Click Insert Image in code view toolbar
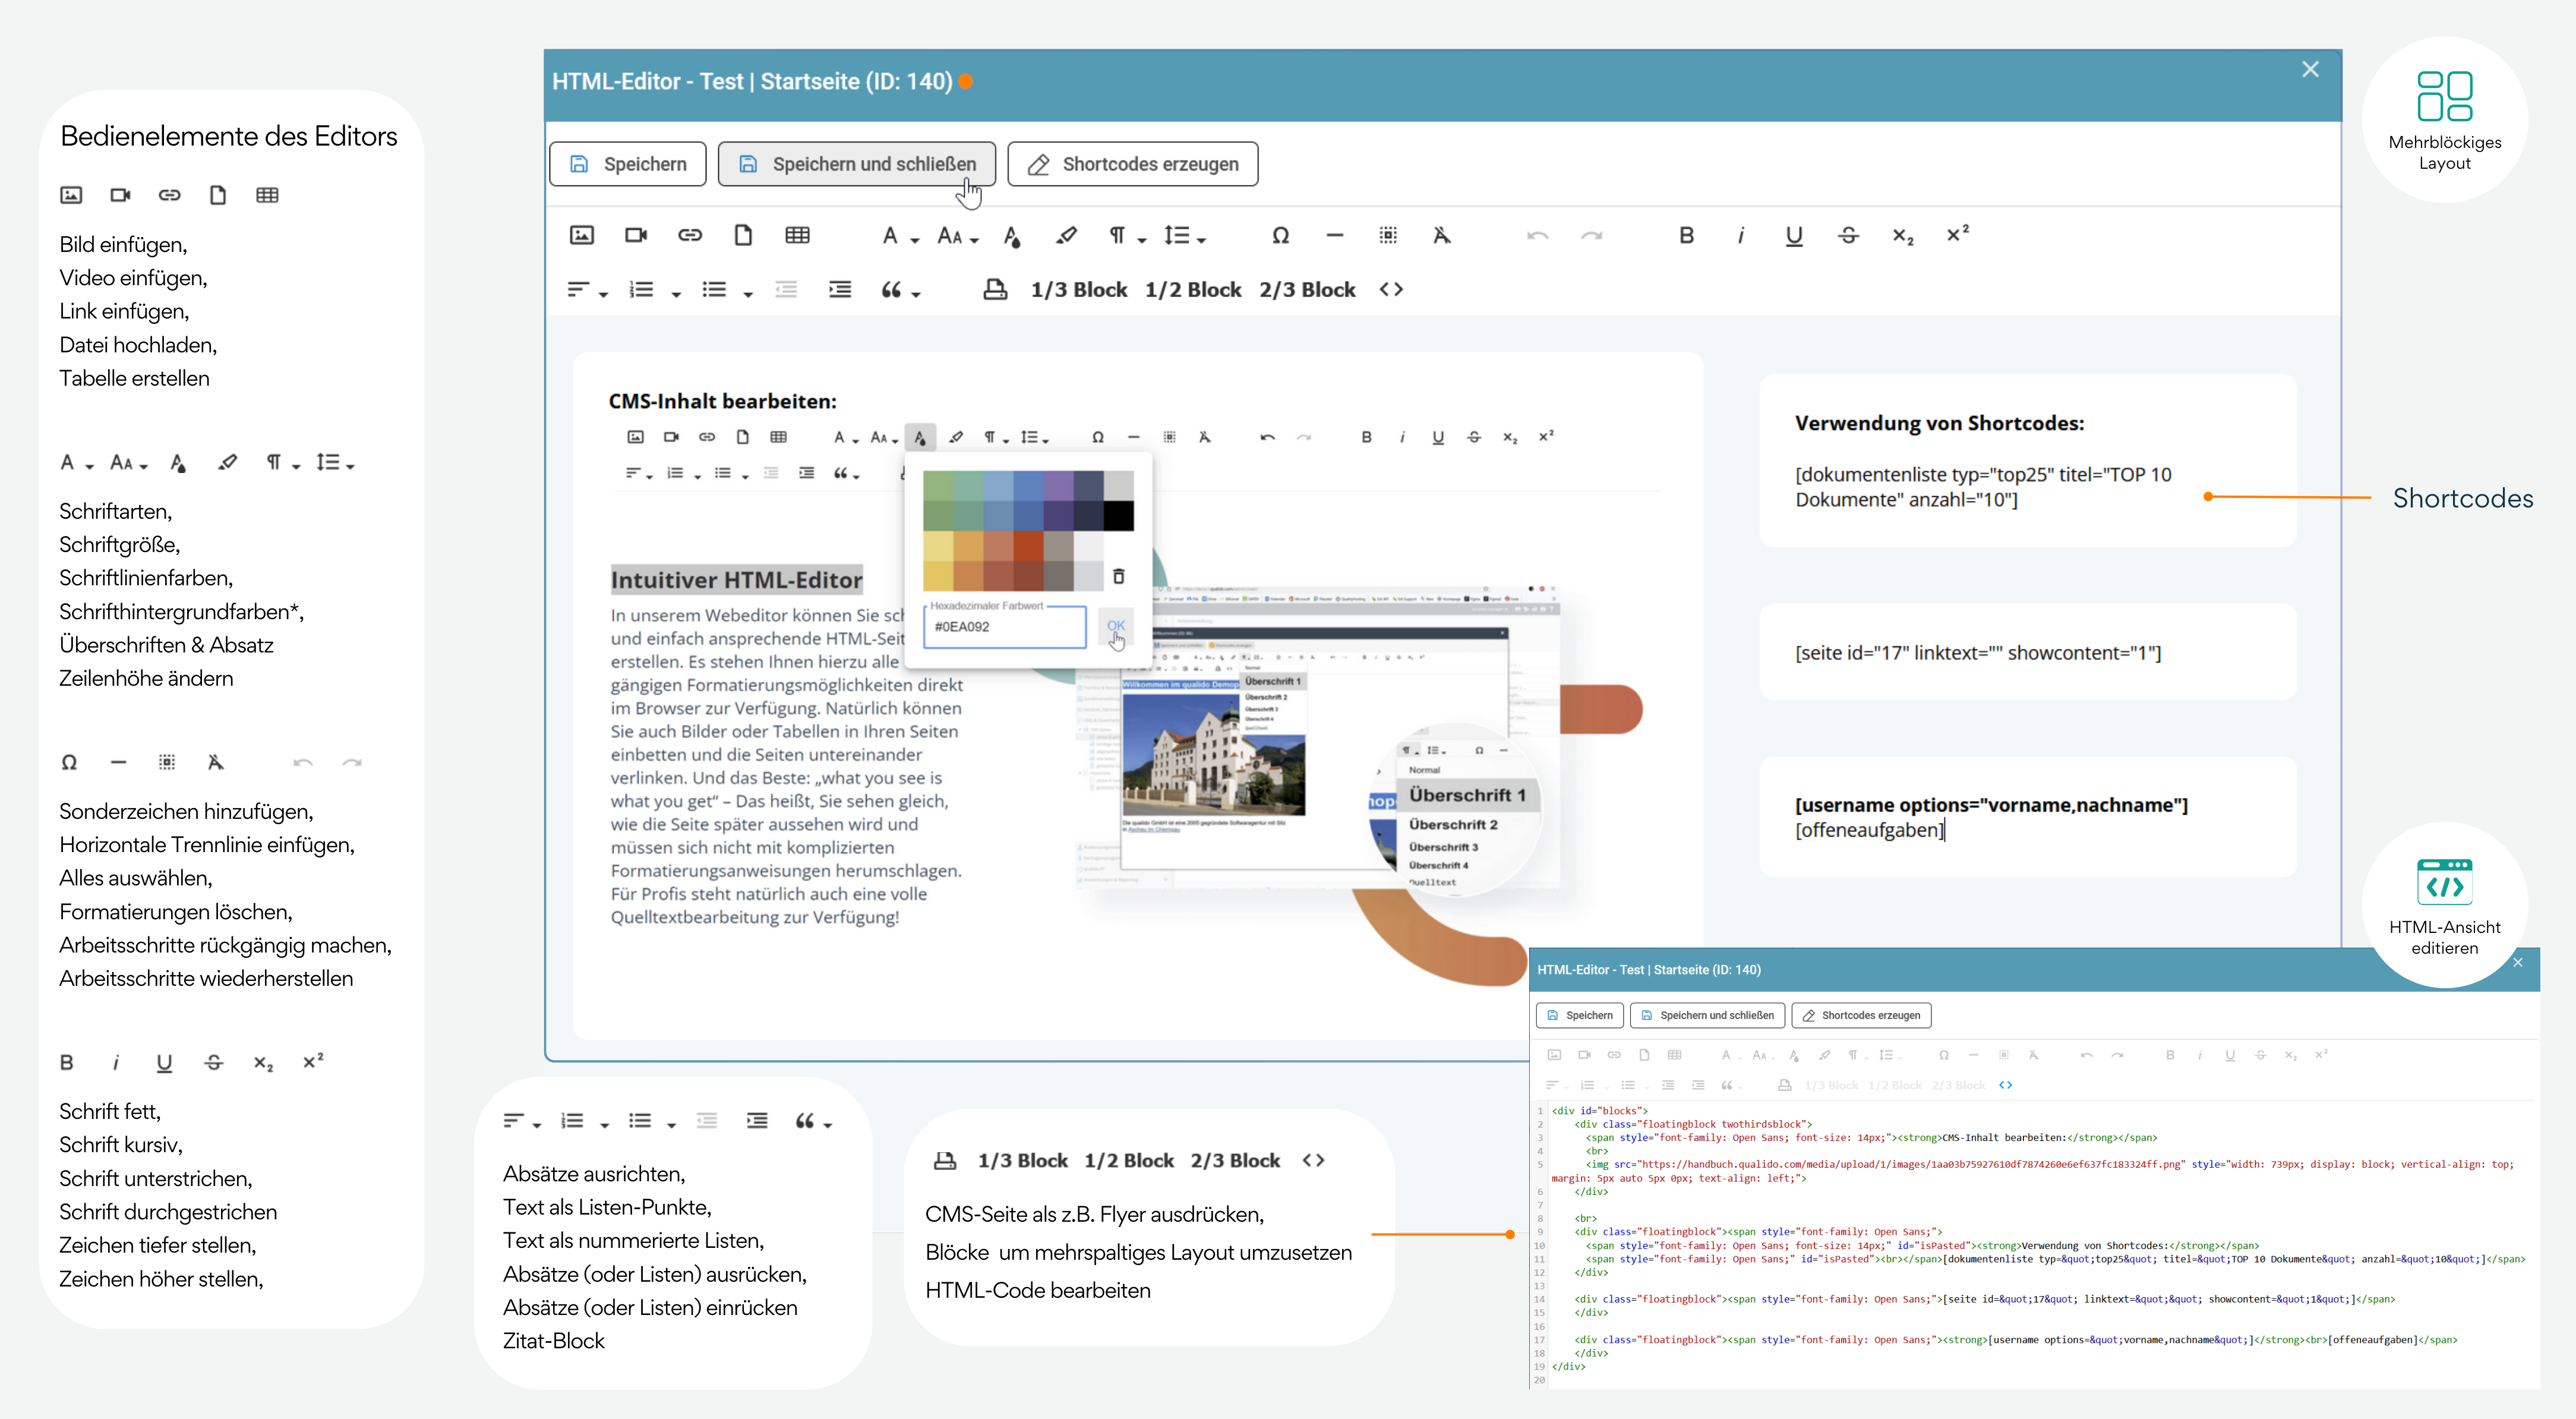 coord(1554,1055)
